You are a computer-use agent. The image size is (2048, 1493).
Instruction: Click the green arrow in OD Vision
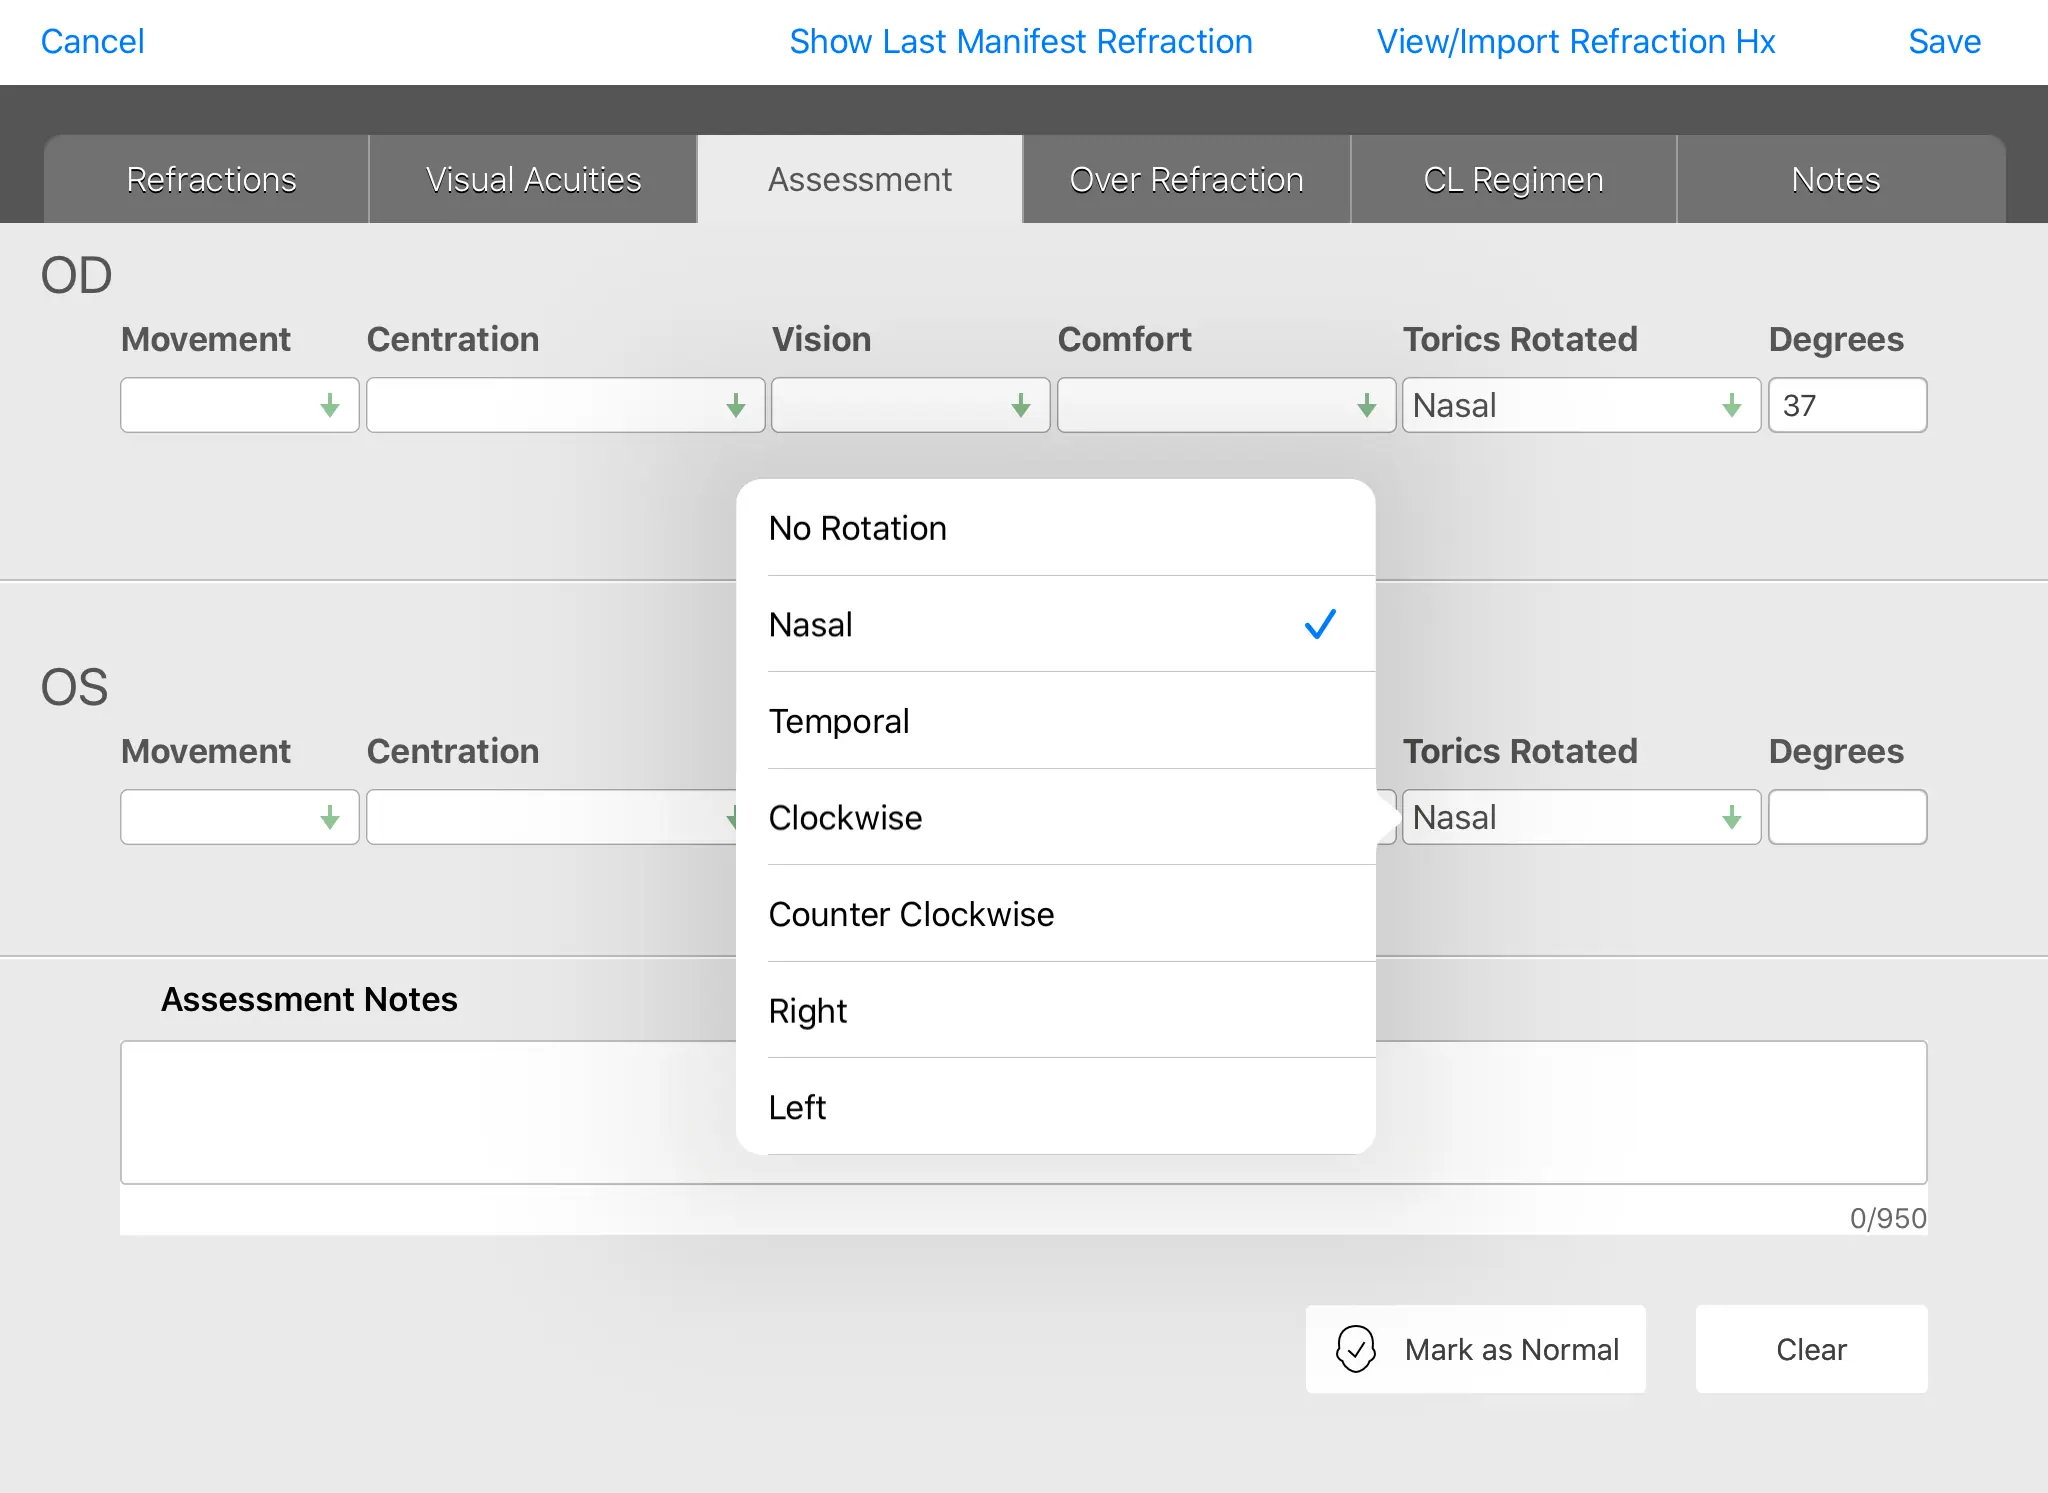(x=1021, y=405)
